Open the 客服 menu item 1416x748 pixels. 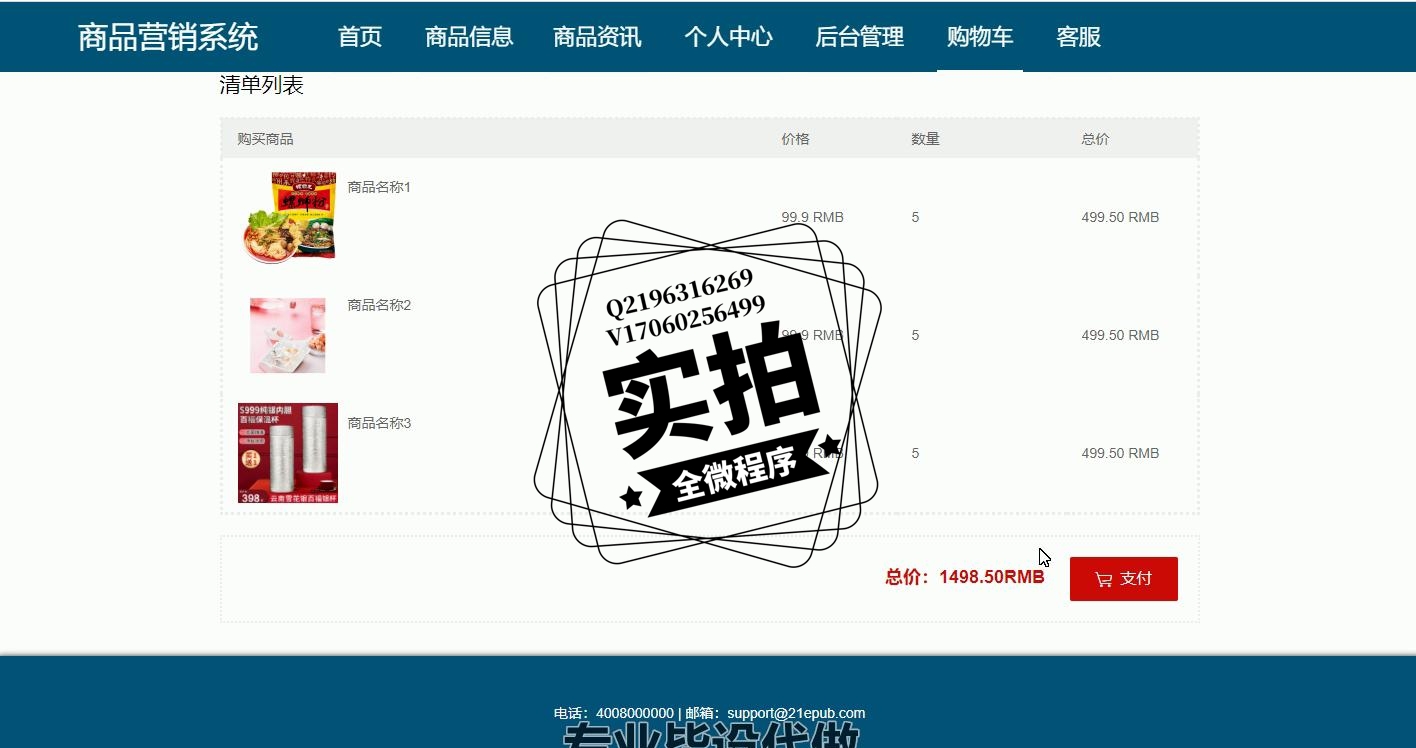coord(1079,37)
